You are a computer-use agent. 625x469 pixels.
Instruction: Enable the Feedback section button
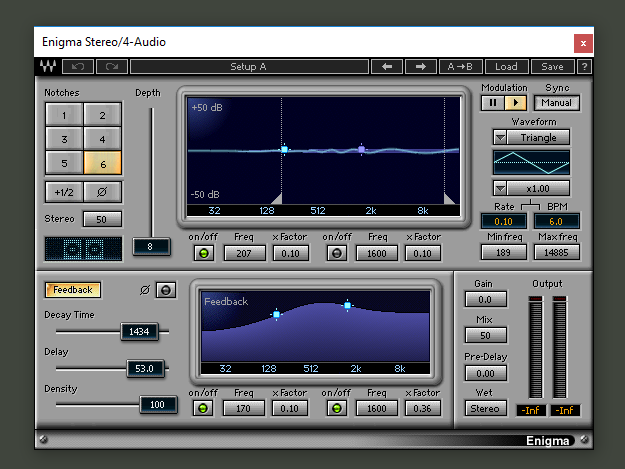click(73, 290)
